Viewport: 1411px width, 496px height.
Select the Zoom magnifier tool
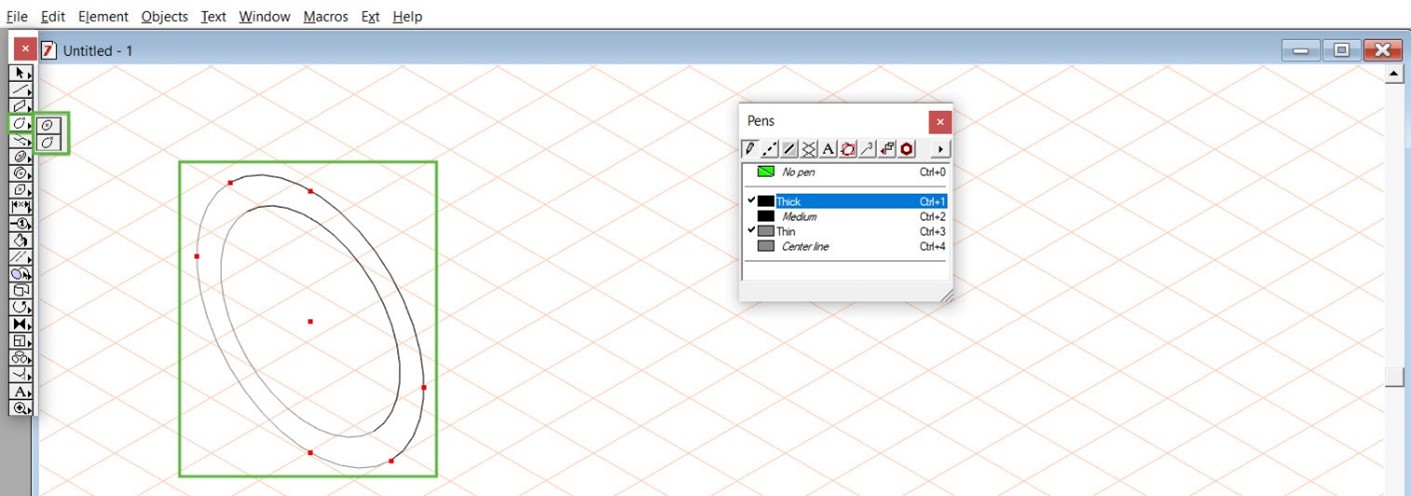pyautogui.click(x=21, y=408)
